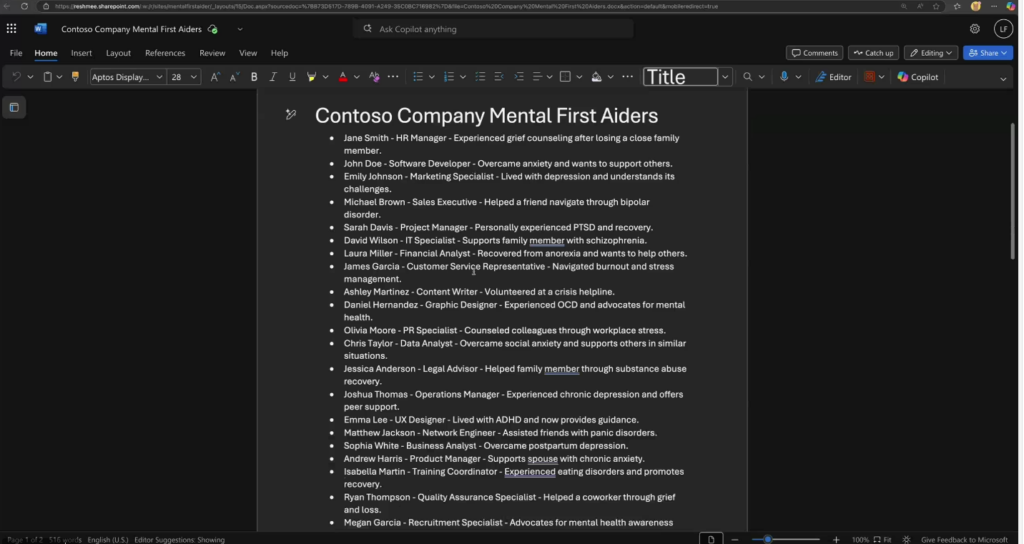
Task: Click the Shrink Font icon
Action: tap(234, 77)
